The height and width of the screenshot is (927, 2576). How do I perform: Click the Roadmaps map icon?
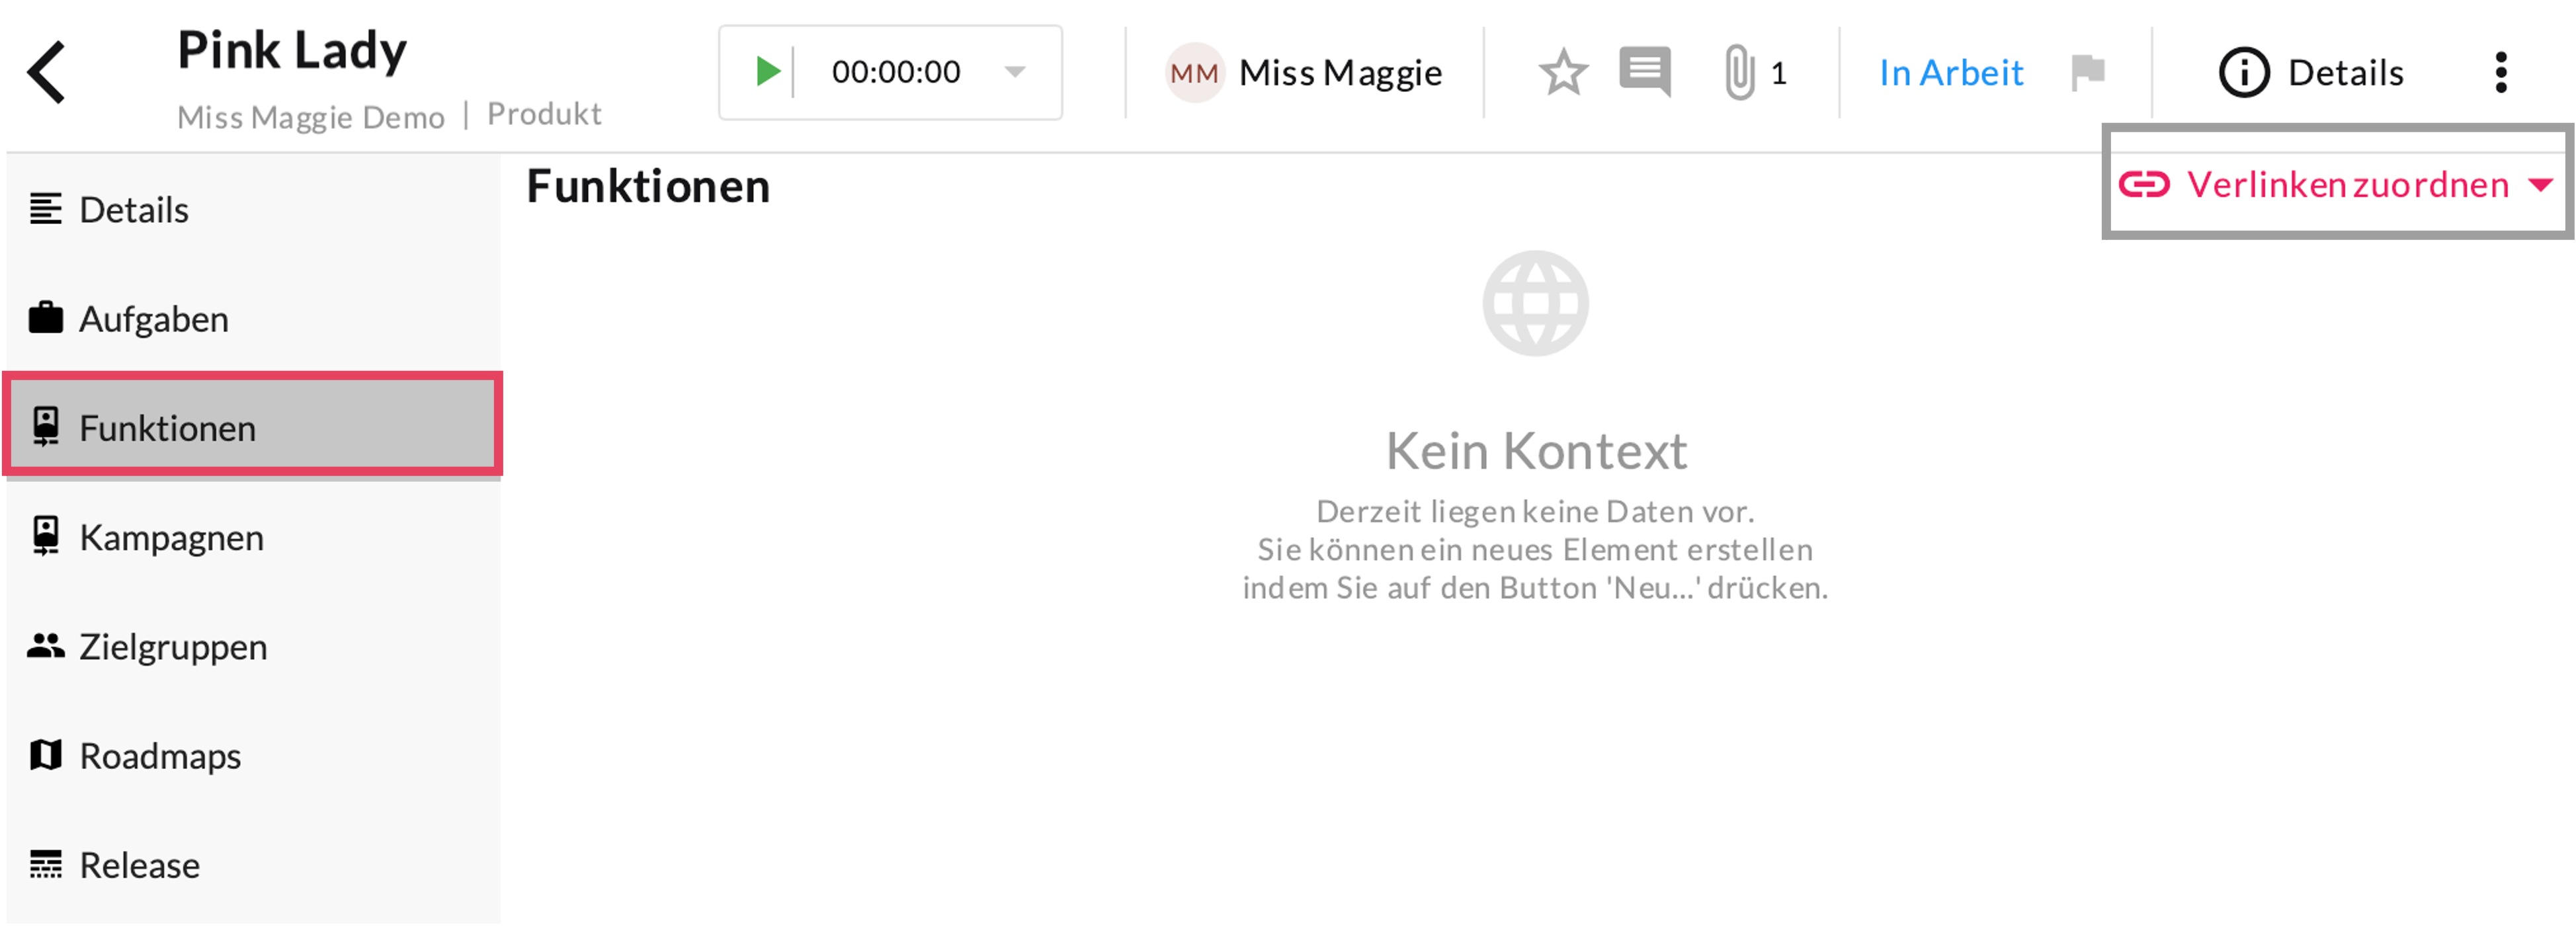(46, 755)
